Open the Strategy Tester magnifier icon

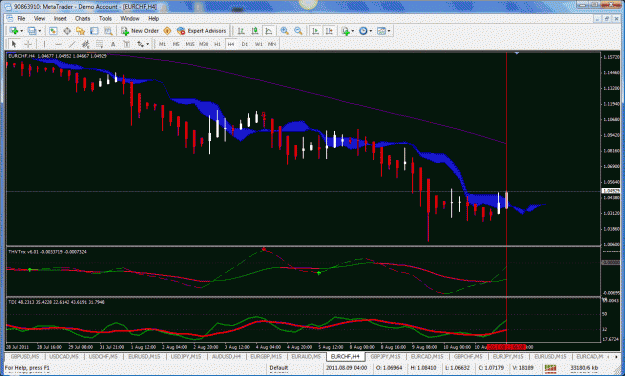coord(108,31)
